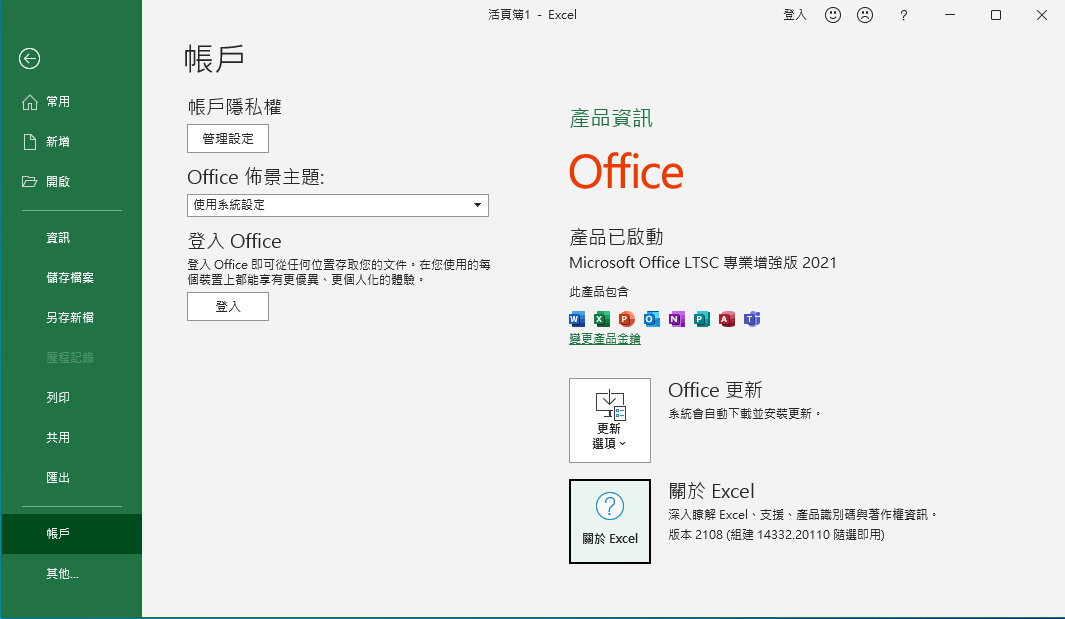Viewport: 1065px width, 619px height.
Task: Click the Excel app icon under 此產品包含
Action: [602, 319]
